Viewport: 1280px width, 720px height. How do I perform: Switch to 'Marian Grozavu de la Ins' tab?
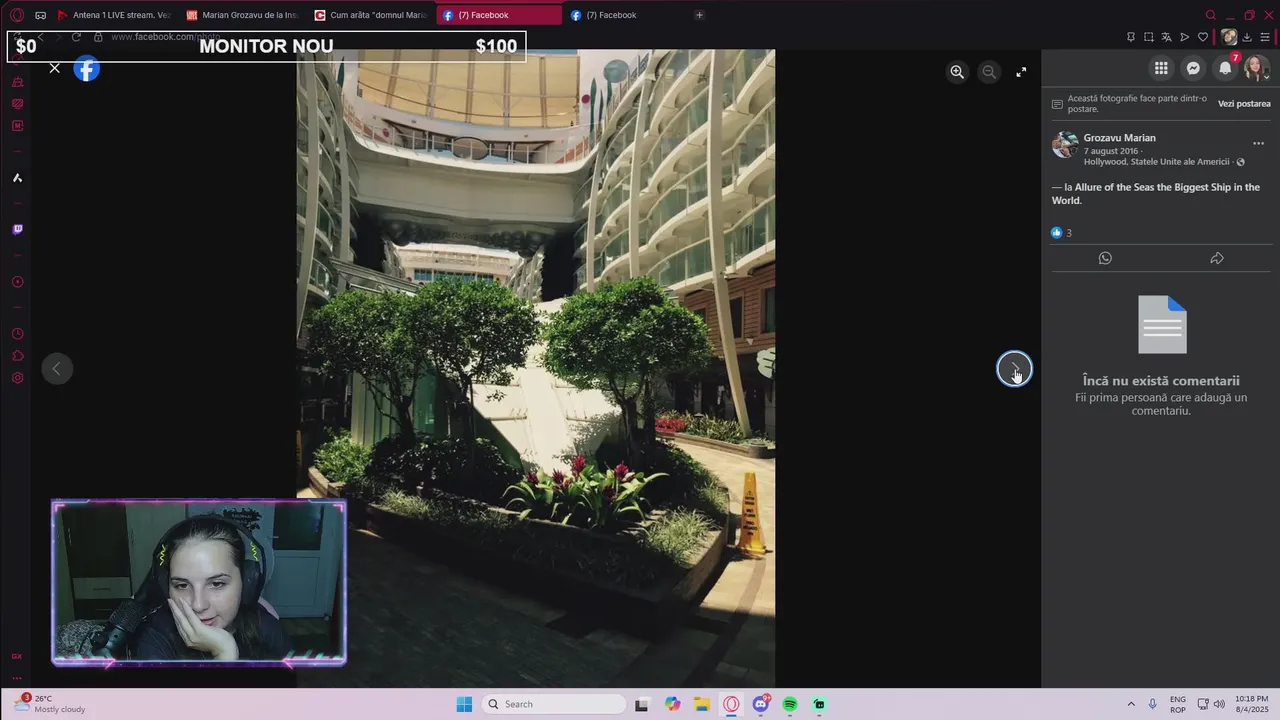(x=242, y=15)
